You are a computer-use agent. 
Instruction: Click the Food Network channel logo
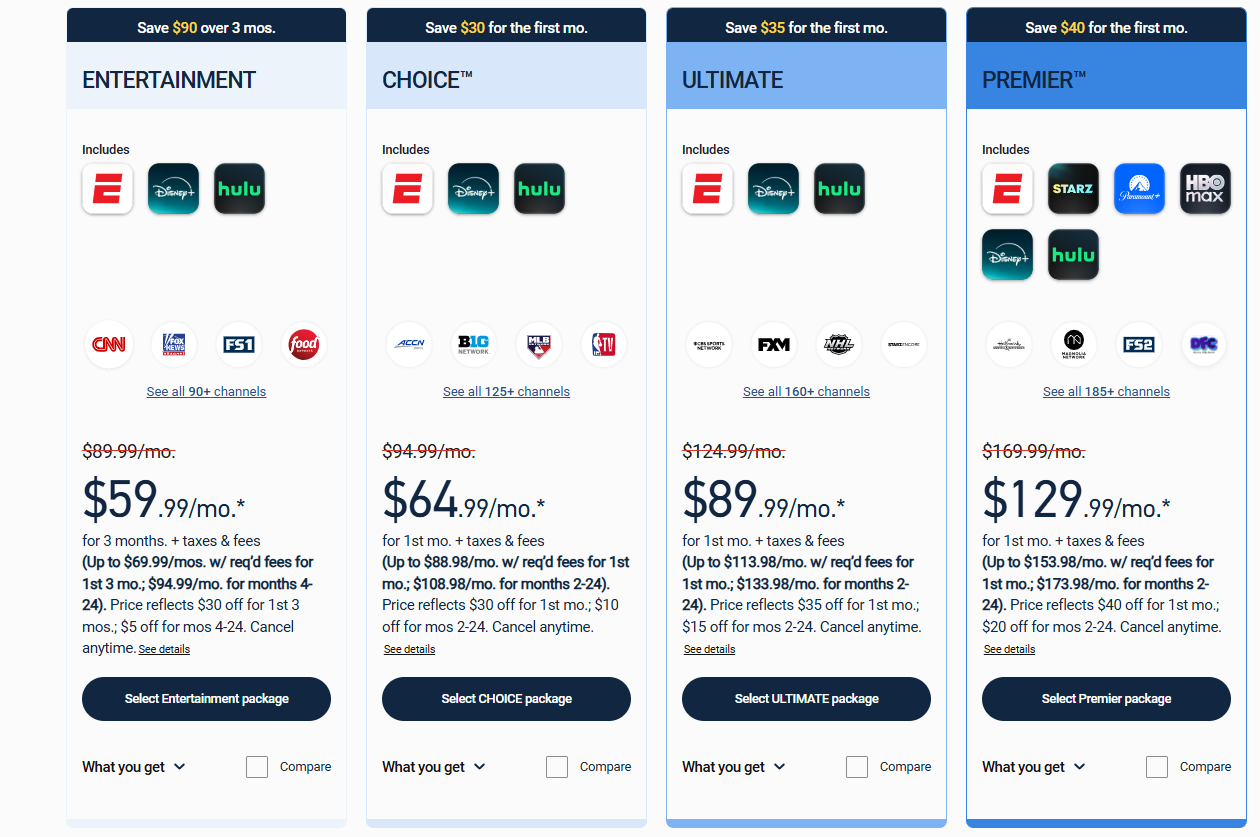click(x=303, y=345)
